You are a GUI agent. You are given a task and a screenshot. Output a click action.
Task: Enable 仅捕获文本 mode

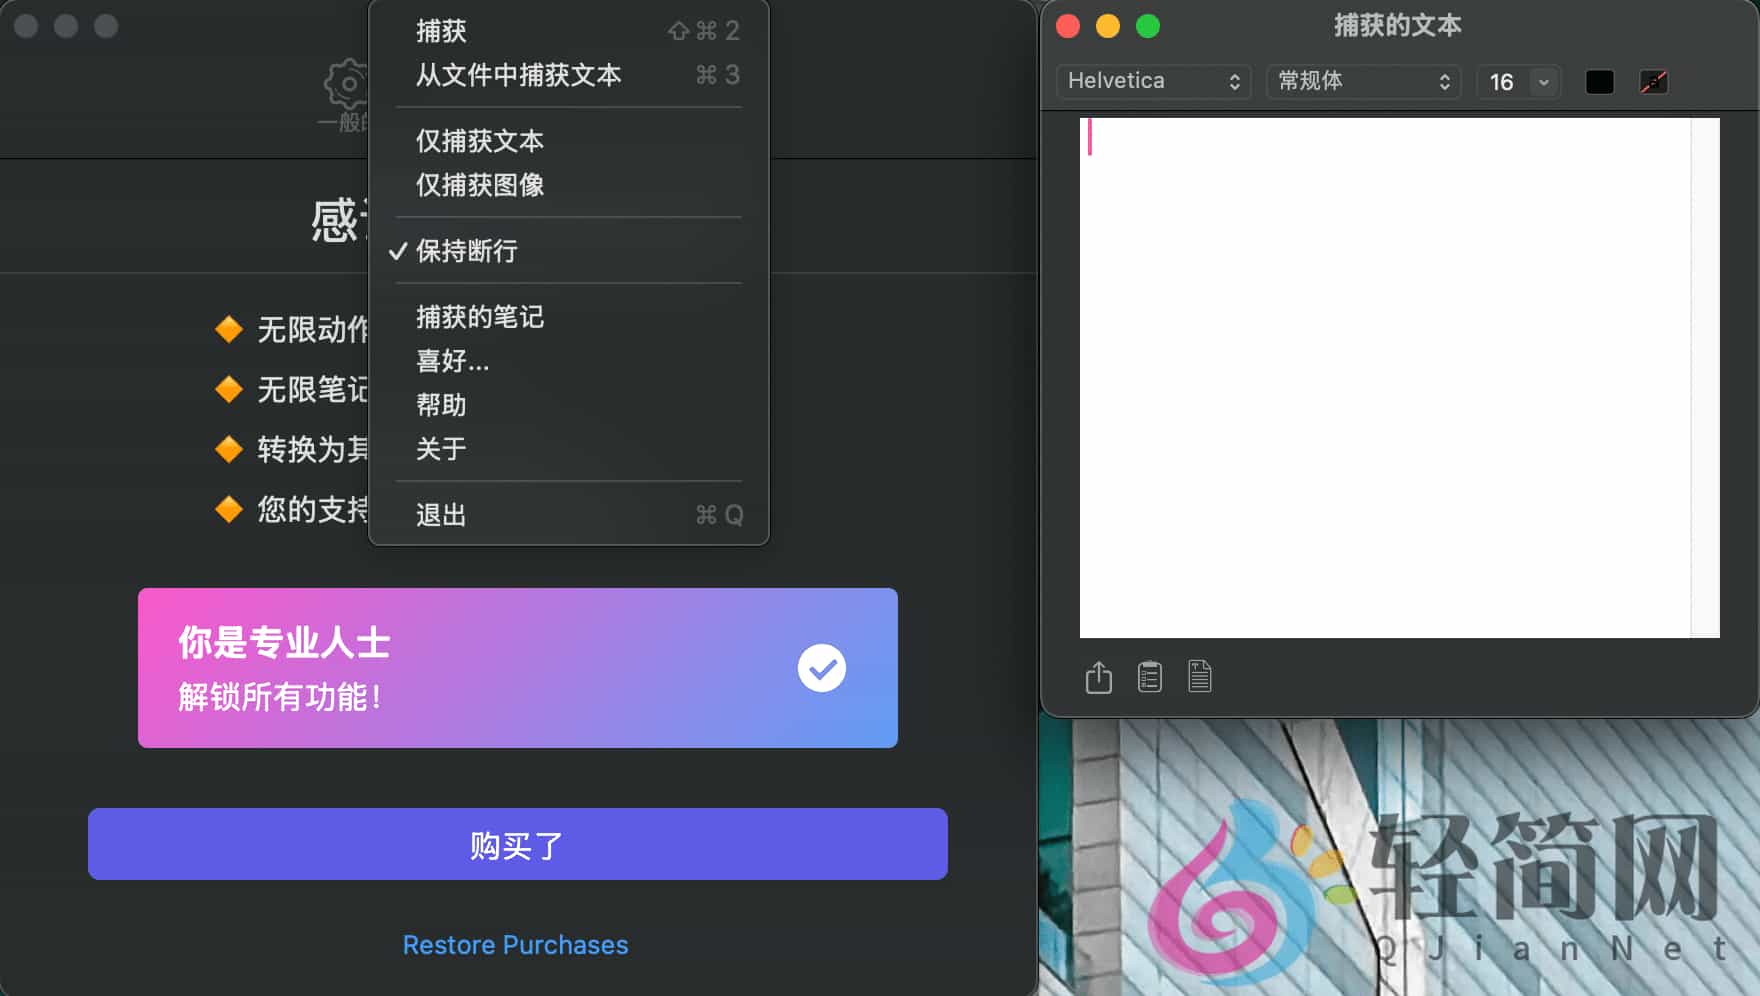(x=479, y=141)
